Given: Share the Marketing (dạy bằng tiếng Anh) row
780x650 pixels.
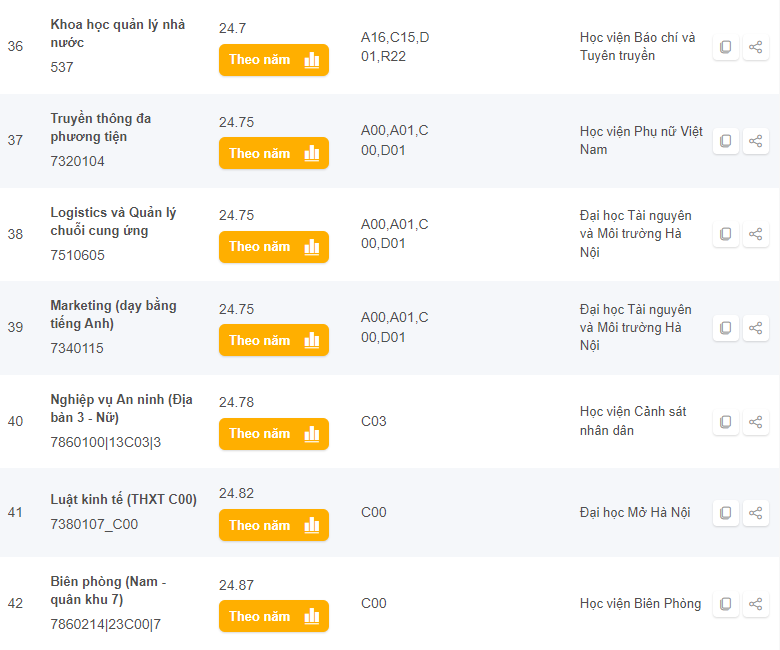Looking at the screenshot, I should pos(756,327).
